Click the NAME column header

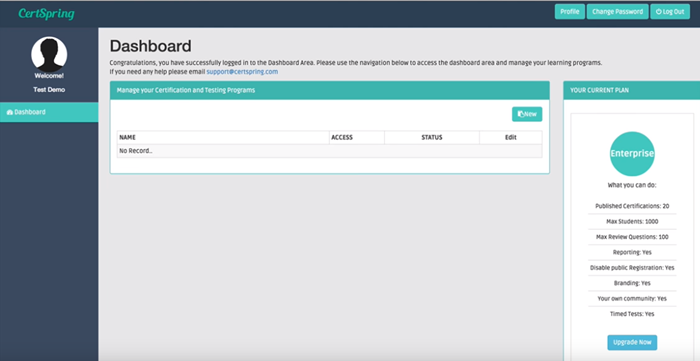223,137
